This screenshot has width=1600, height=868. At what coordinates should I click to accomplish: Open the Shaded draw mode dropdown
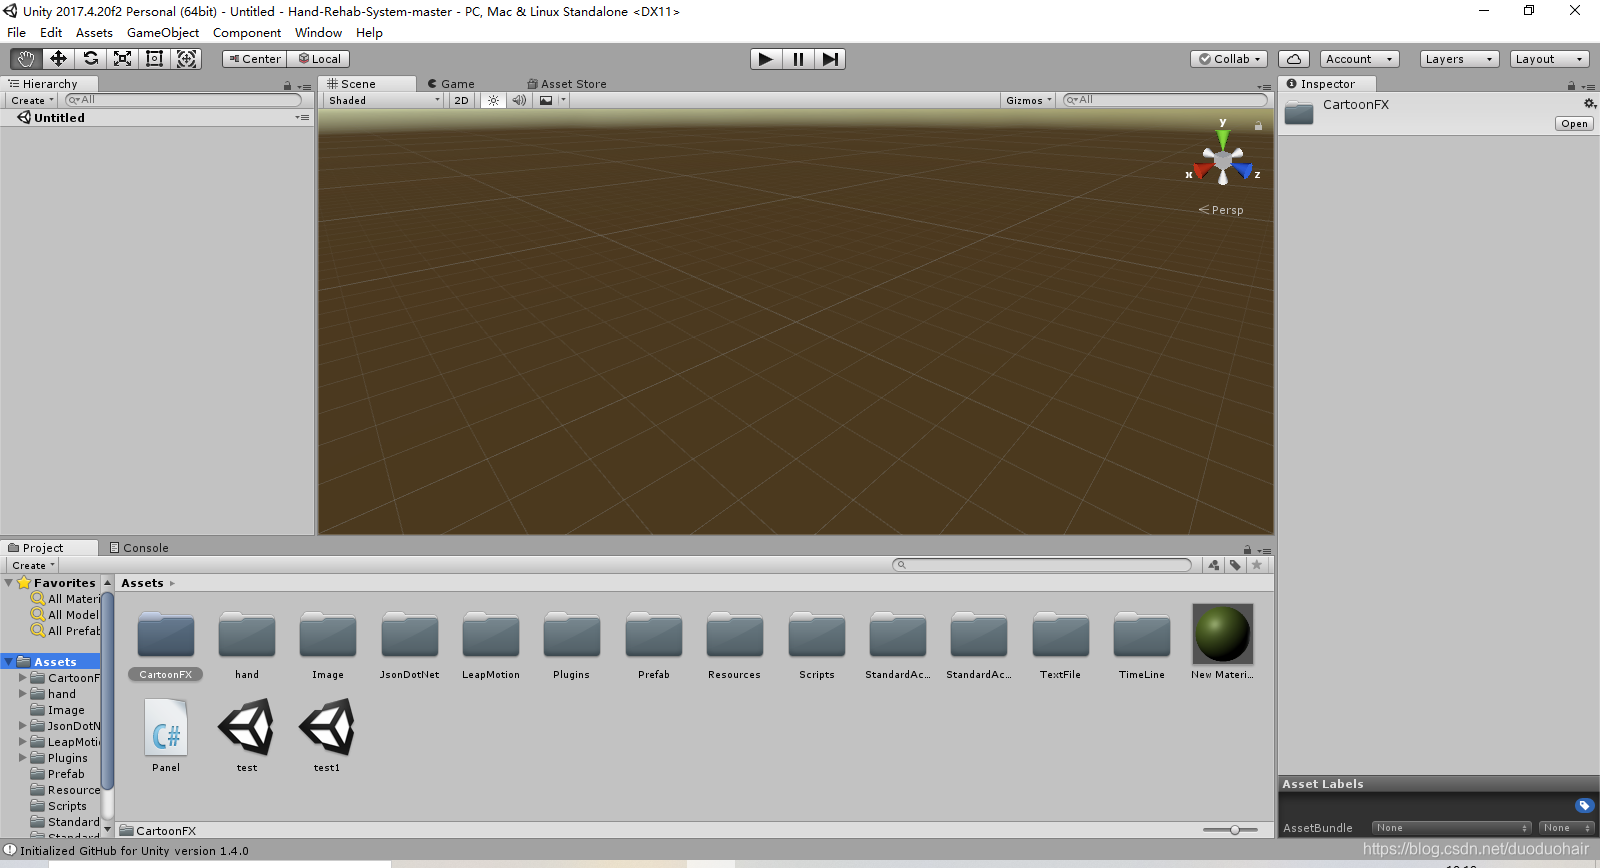[x=384, y=100]
